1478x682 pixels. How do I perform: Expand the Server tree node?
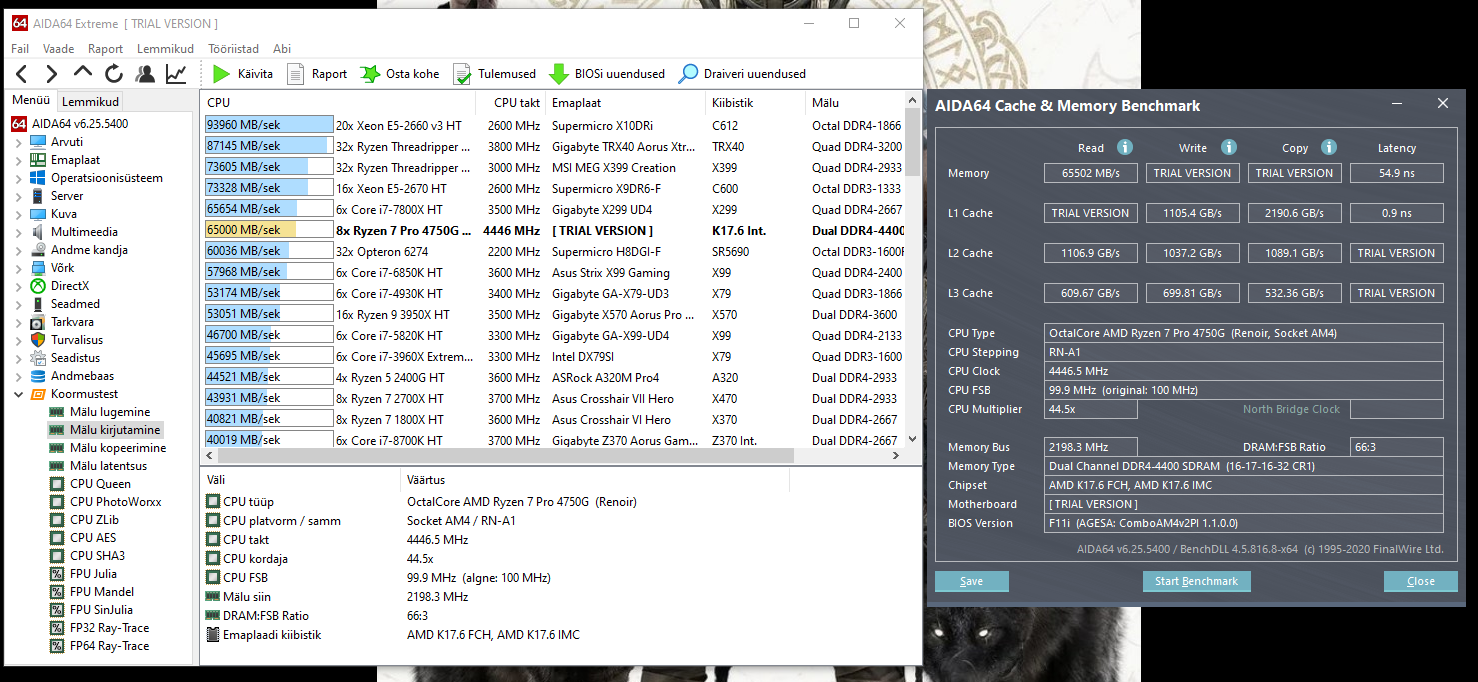18,196
